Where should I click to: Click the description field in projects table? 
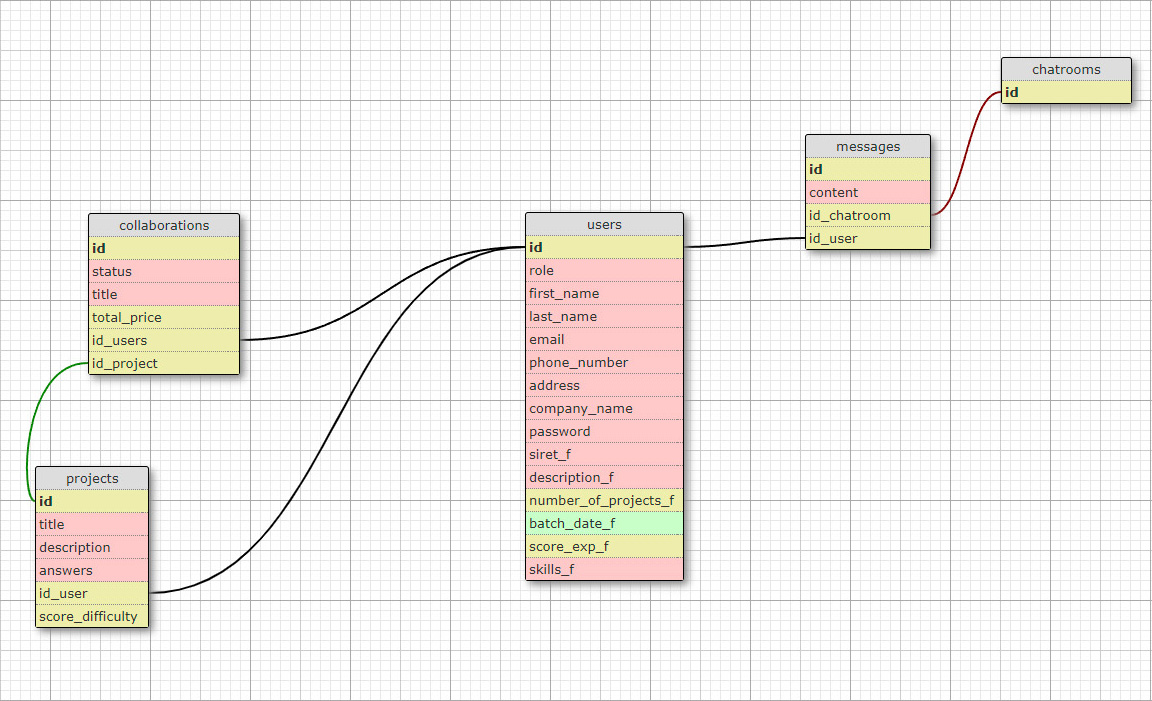(92, 547)
